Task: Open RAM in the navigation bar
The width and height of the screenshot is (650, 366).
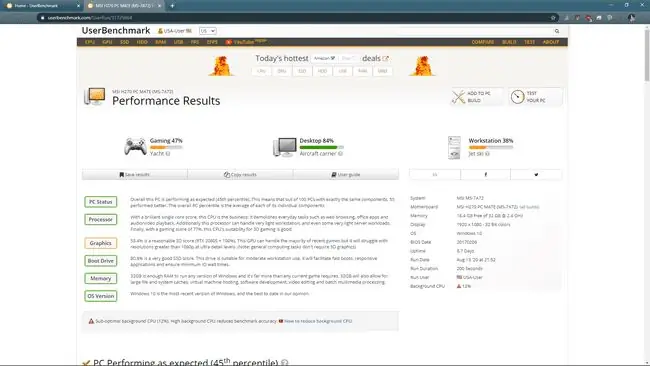Action: pyautogui.click(x=160, y=42)
